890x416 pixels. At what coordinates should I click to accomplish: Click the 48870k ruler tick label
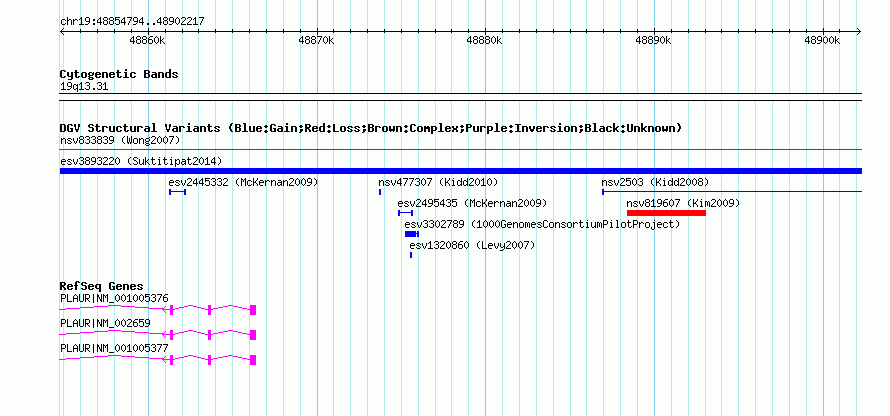coord(316,41)
